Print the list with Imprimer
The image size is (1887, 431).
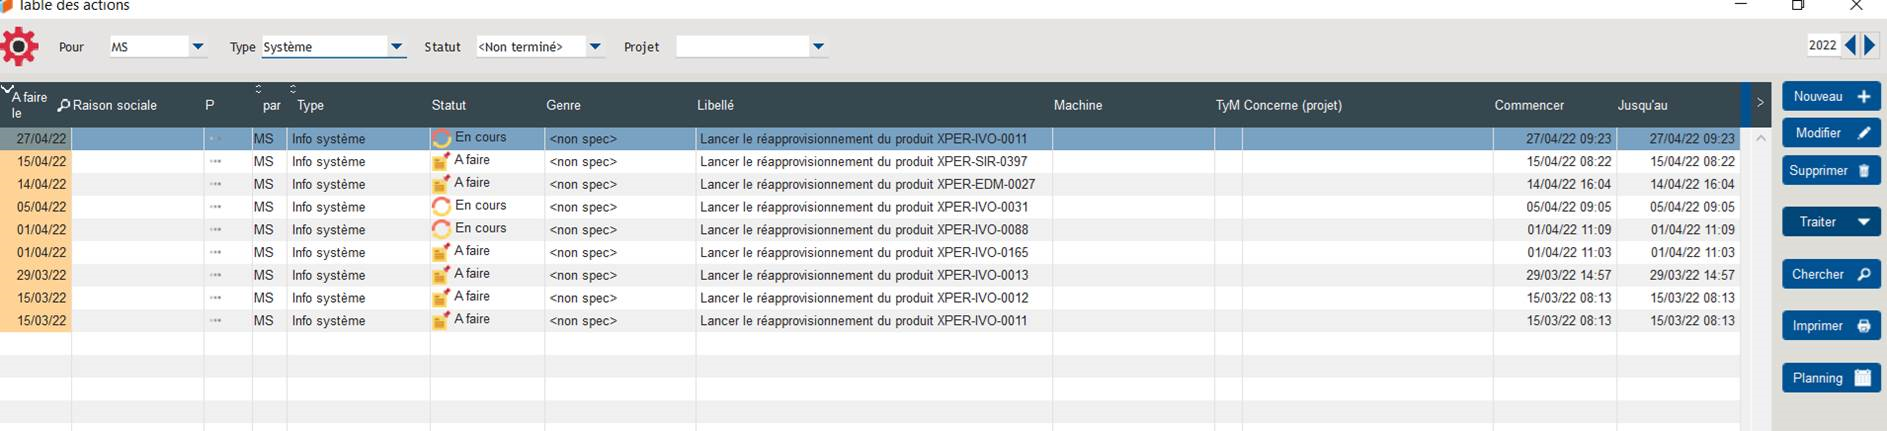pyautogui.click(x=1830, y=326)
